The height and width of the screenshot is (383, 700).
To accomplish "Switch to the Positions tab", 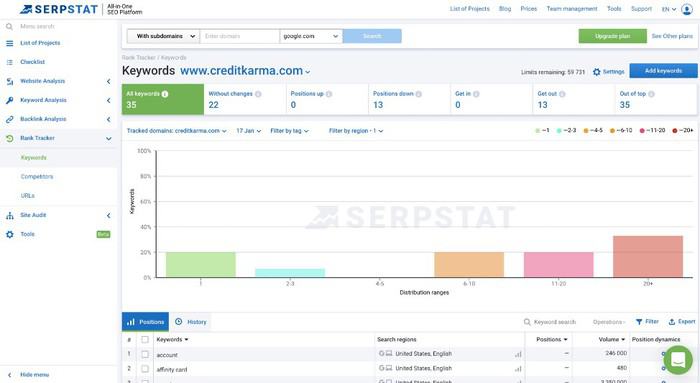I will pyautogui.click(x=145, y=322).
